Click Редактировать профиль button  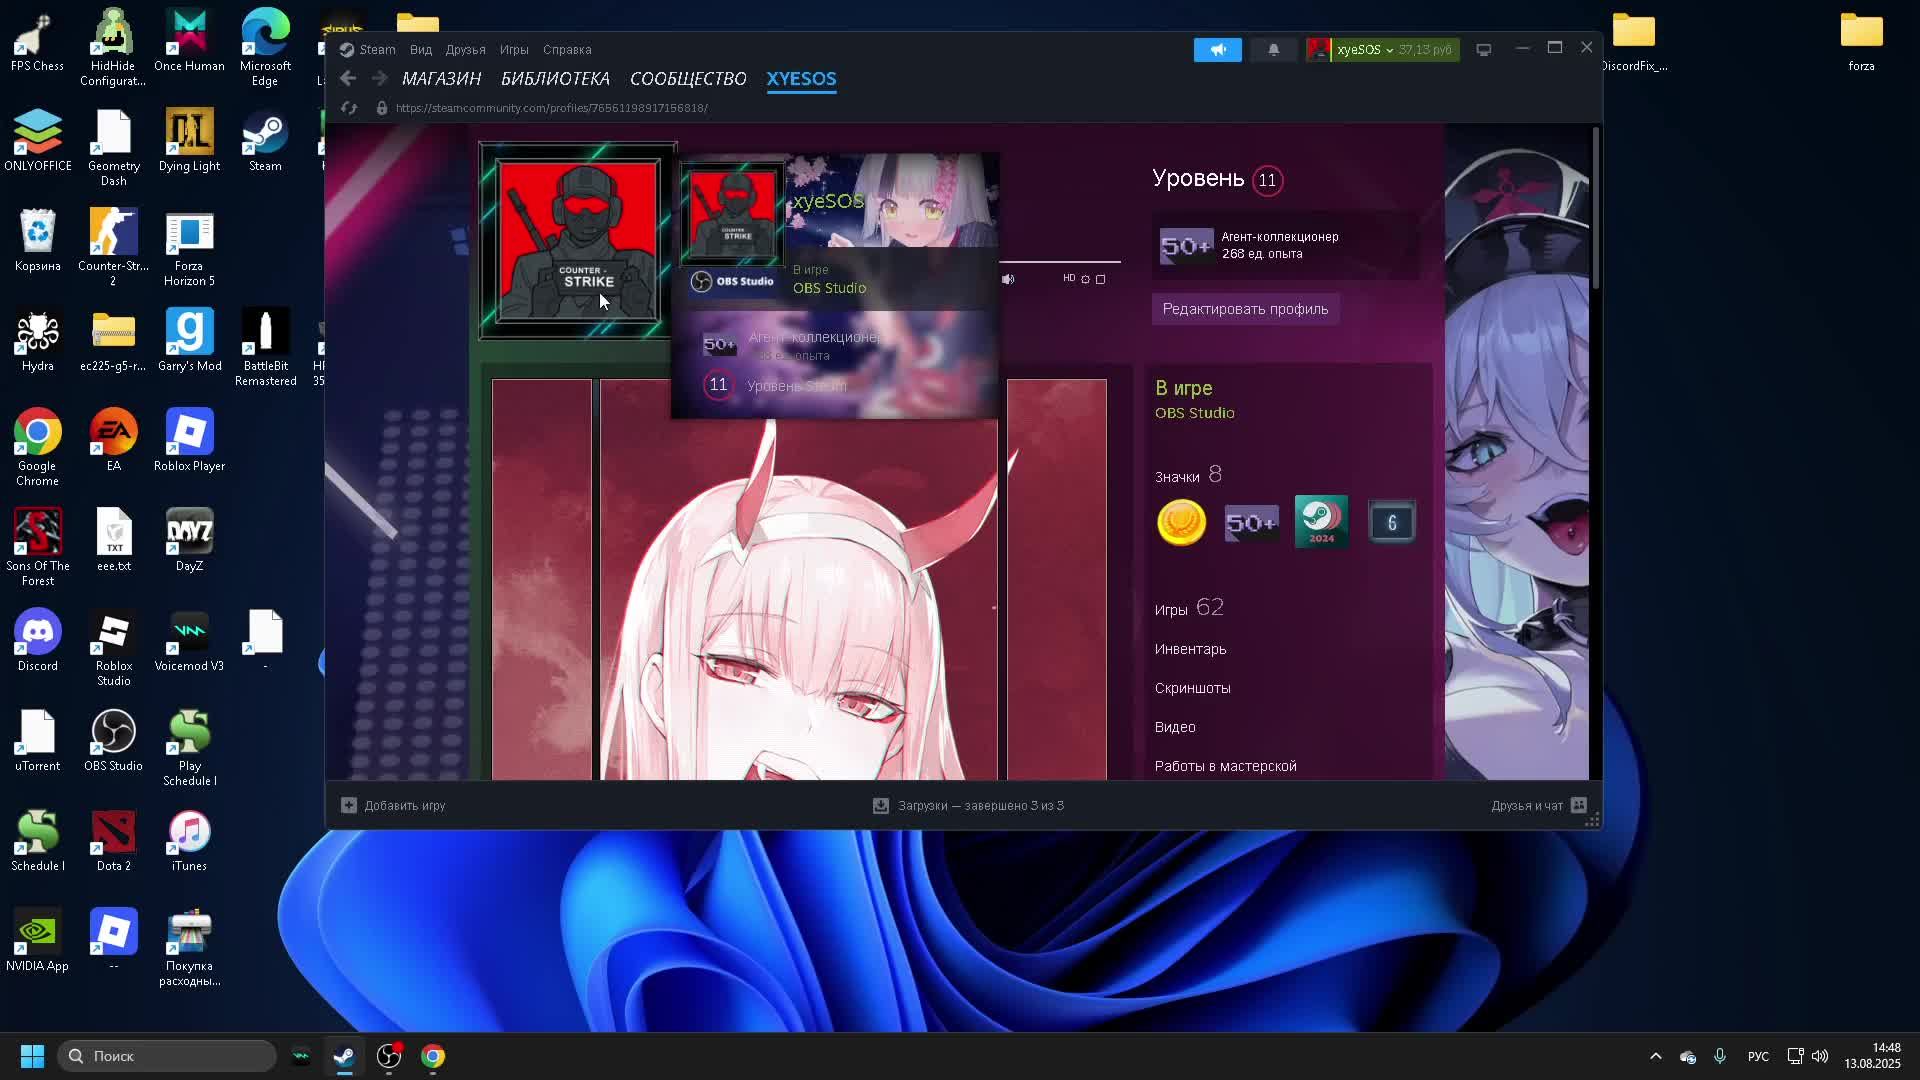point(1245,309)
